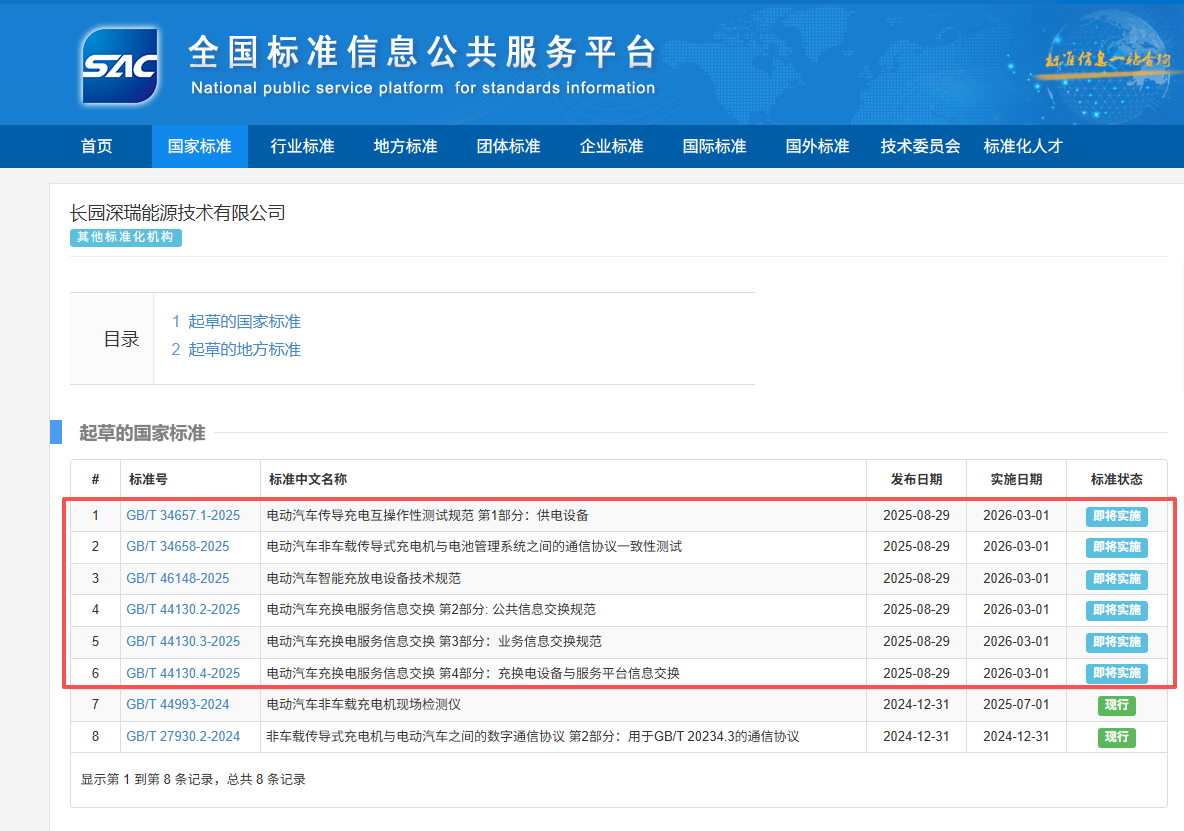Open the 首页 navigation tab
The height and width of the screenshot is (831, 1184).
pyautogui.click(x=97, y=146)
